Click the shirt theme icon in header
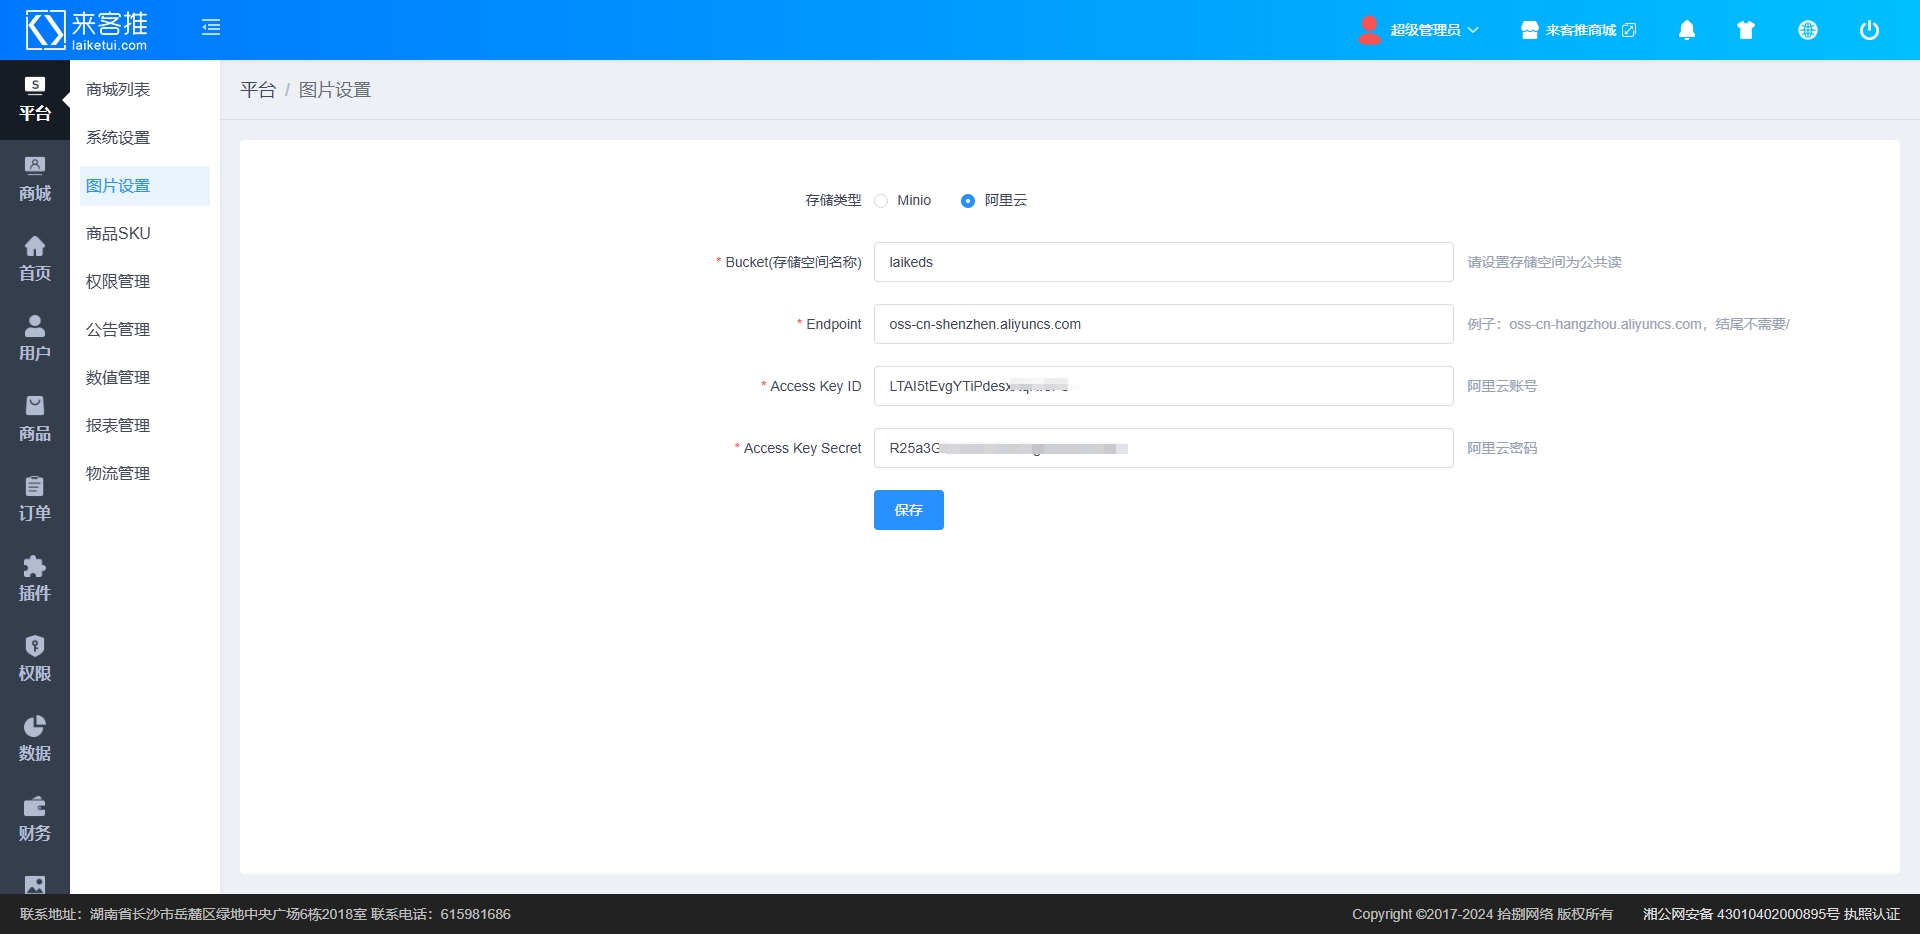 click(x=1746, y=30)
